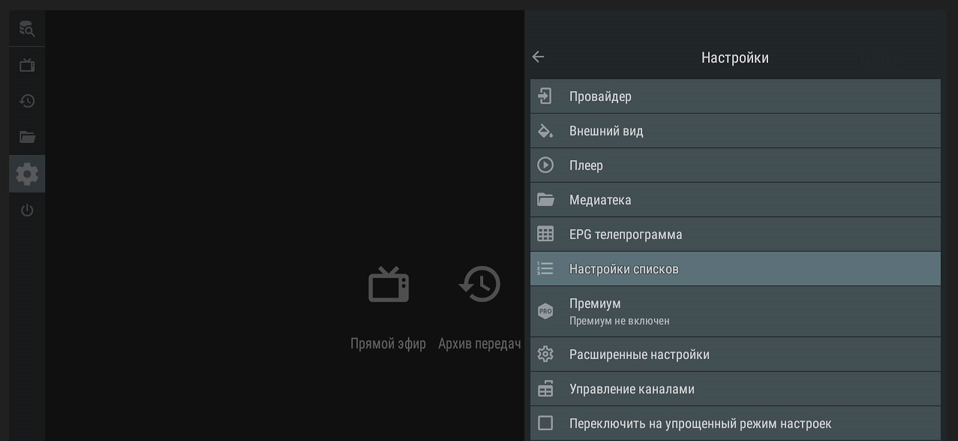Viewport: 958px width, 441px height.
Task: Open Управление каналами
Action: coord(735,389)
